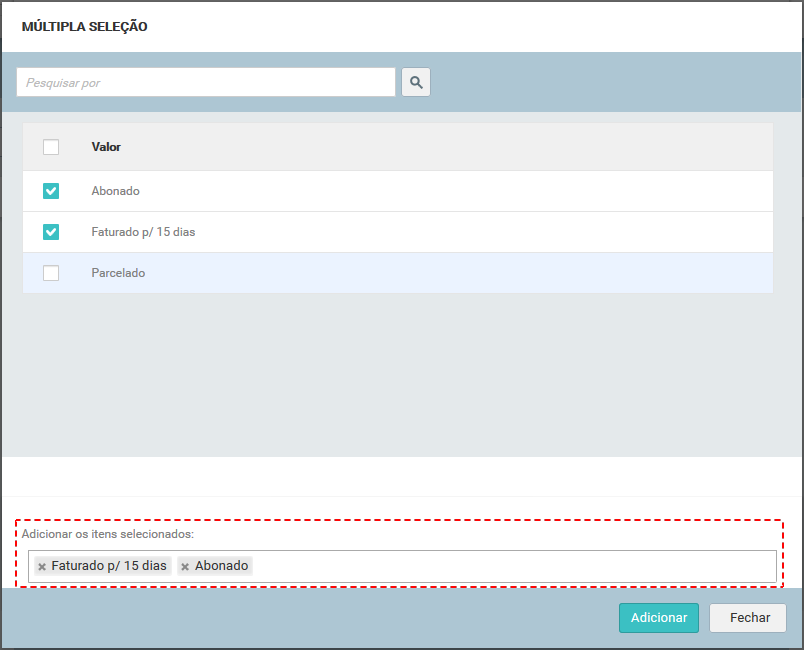
Task: Click the Abonado tag label
Action: tap(222, 565)
